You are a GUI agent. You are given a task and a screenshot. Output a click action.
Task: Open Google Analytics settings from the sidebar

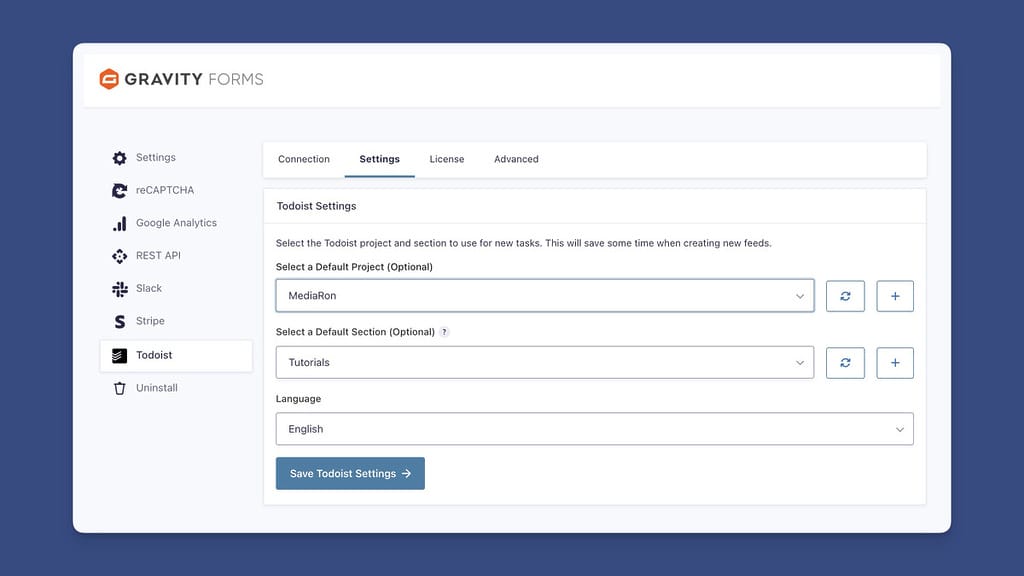pos(119,223)
